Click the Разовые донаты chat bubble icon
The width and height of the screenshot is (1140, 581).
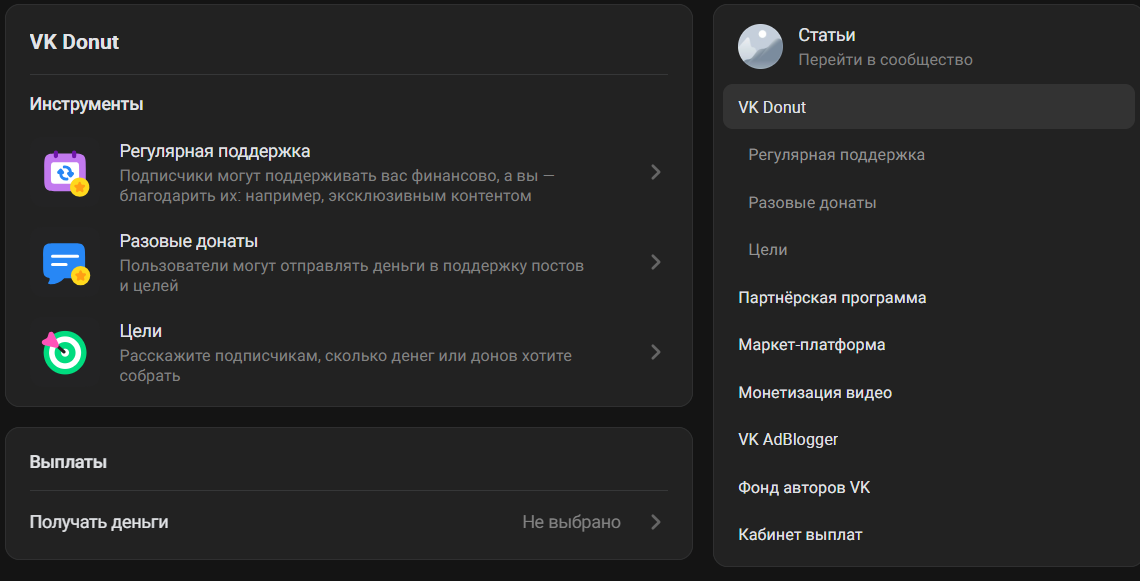click(65, 262)
